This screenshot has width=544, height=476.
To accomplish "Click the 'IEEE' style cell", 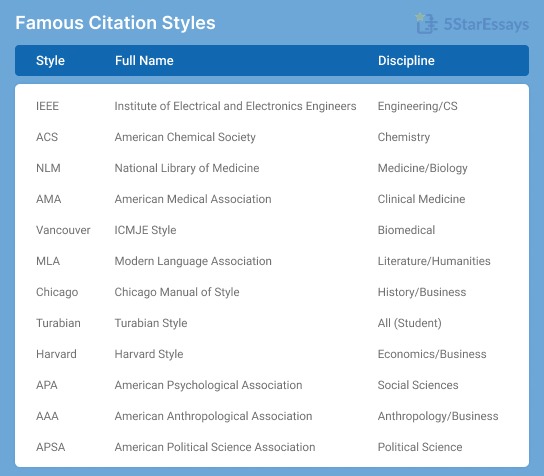I will (x=47, y=106).
